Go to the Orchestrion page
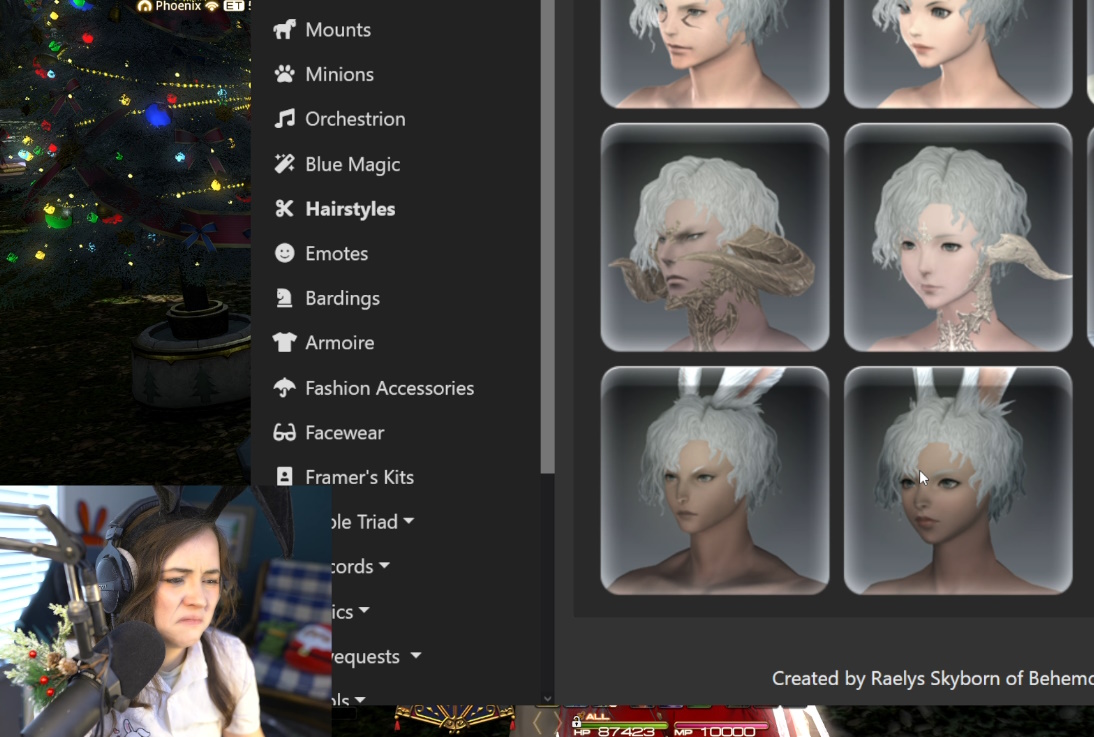1094x737 pixels. click(355, 119)
